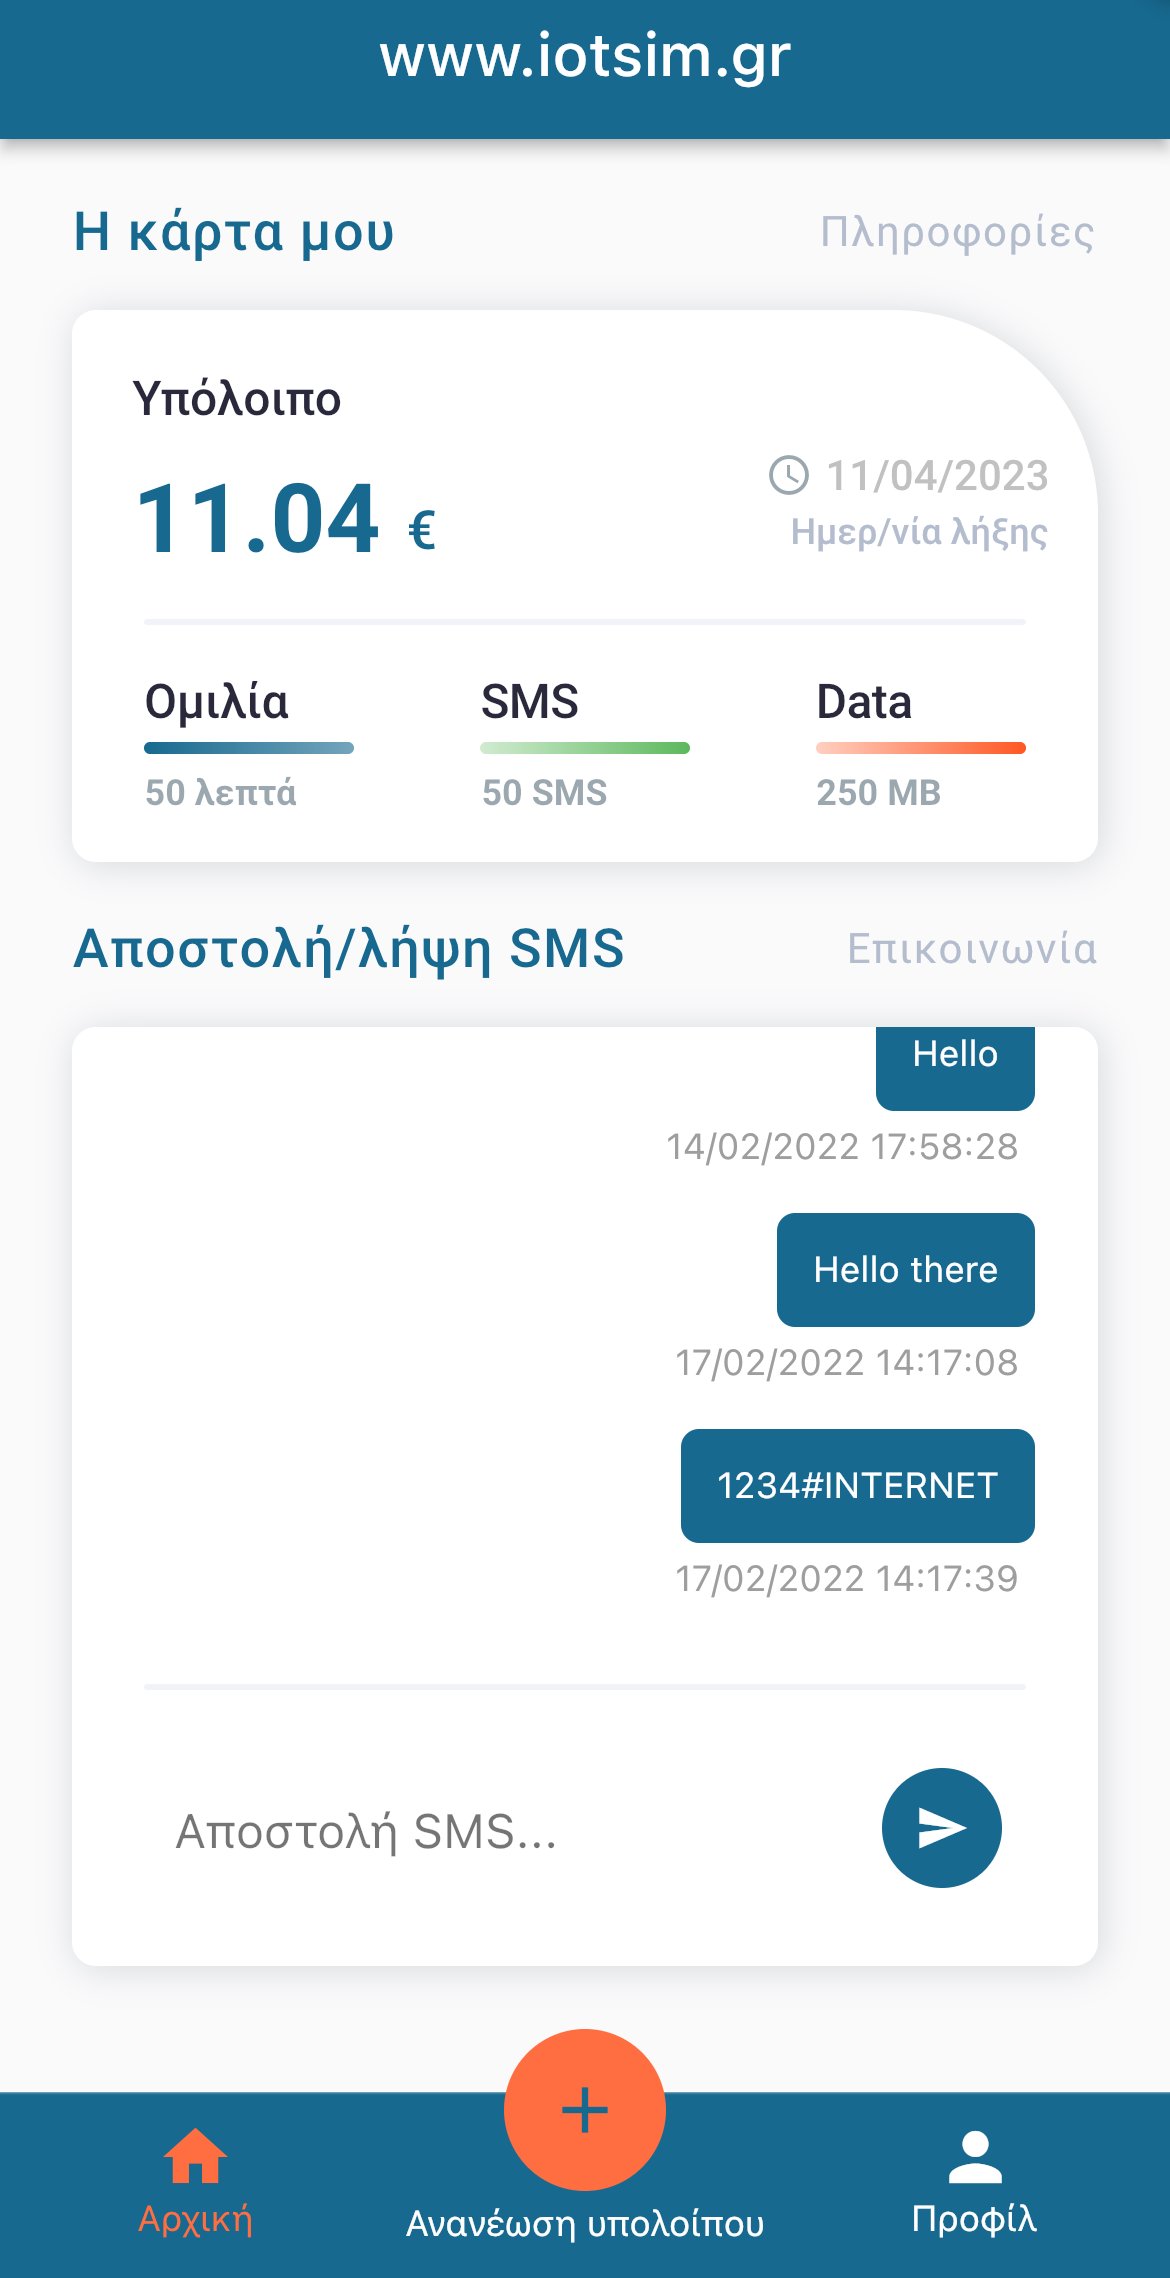Select the 1234#INTERNET message bubble
Screen dimensions: 1170x2278
click(x=858, y=1486)
